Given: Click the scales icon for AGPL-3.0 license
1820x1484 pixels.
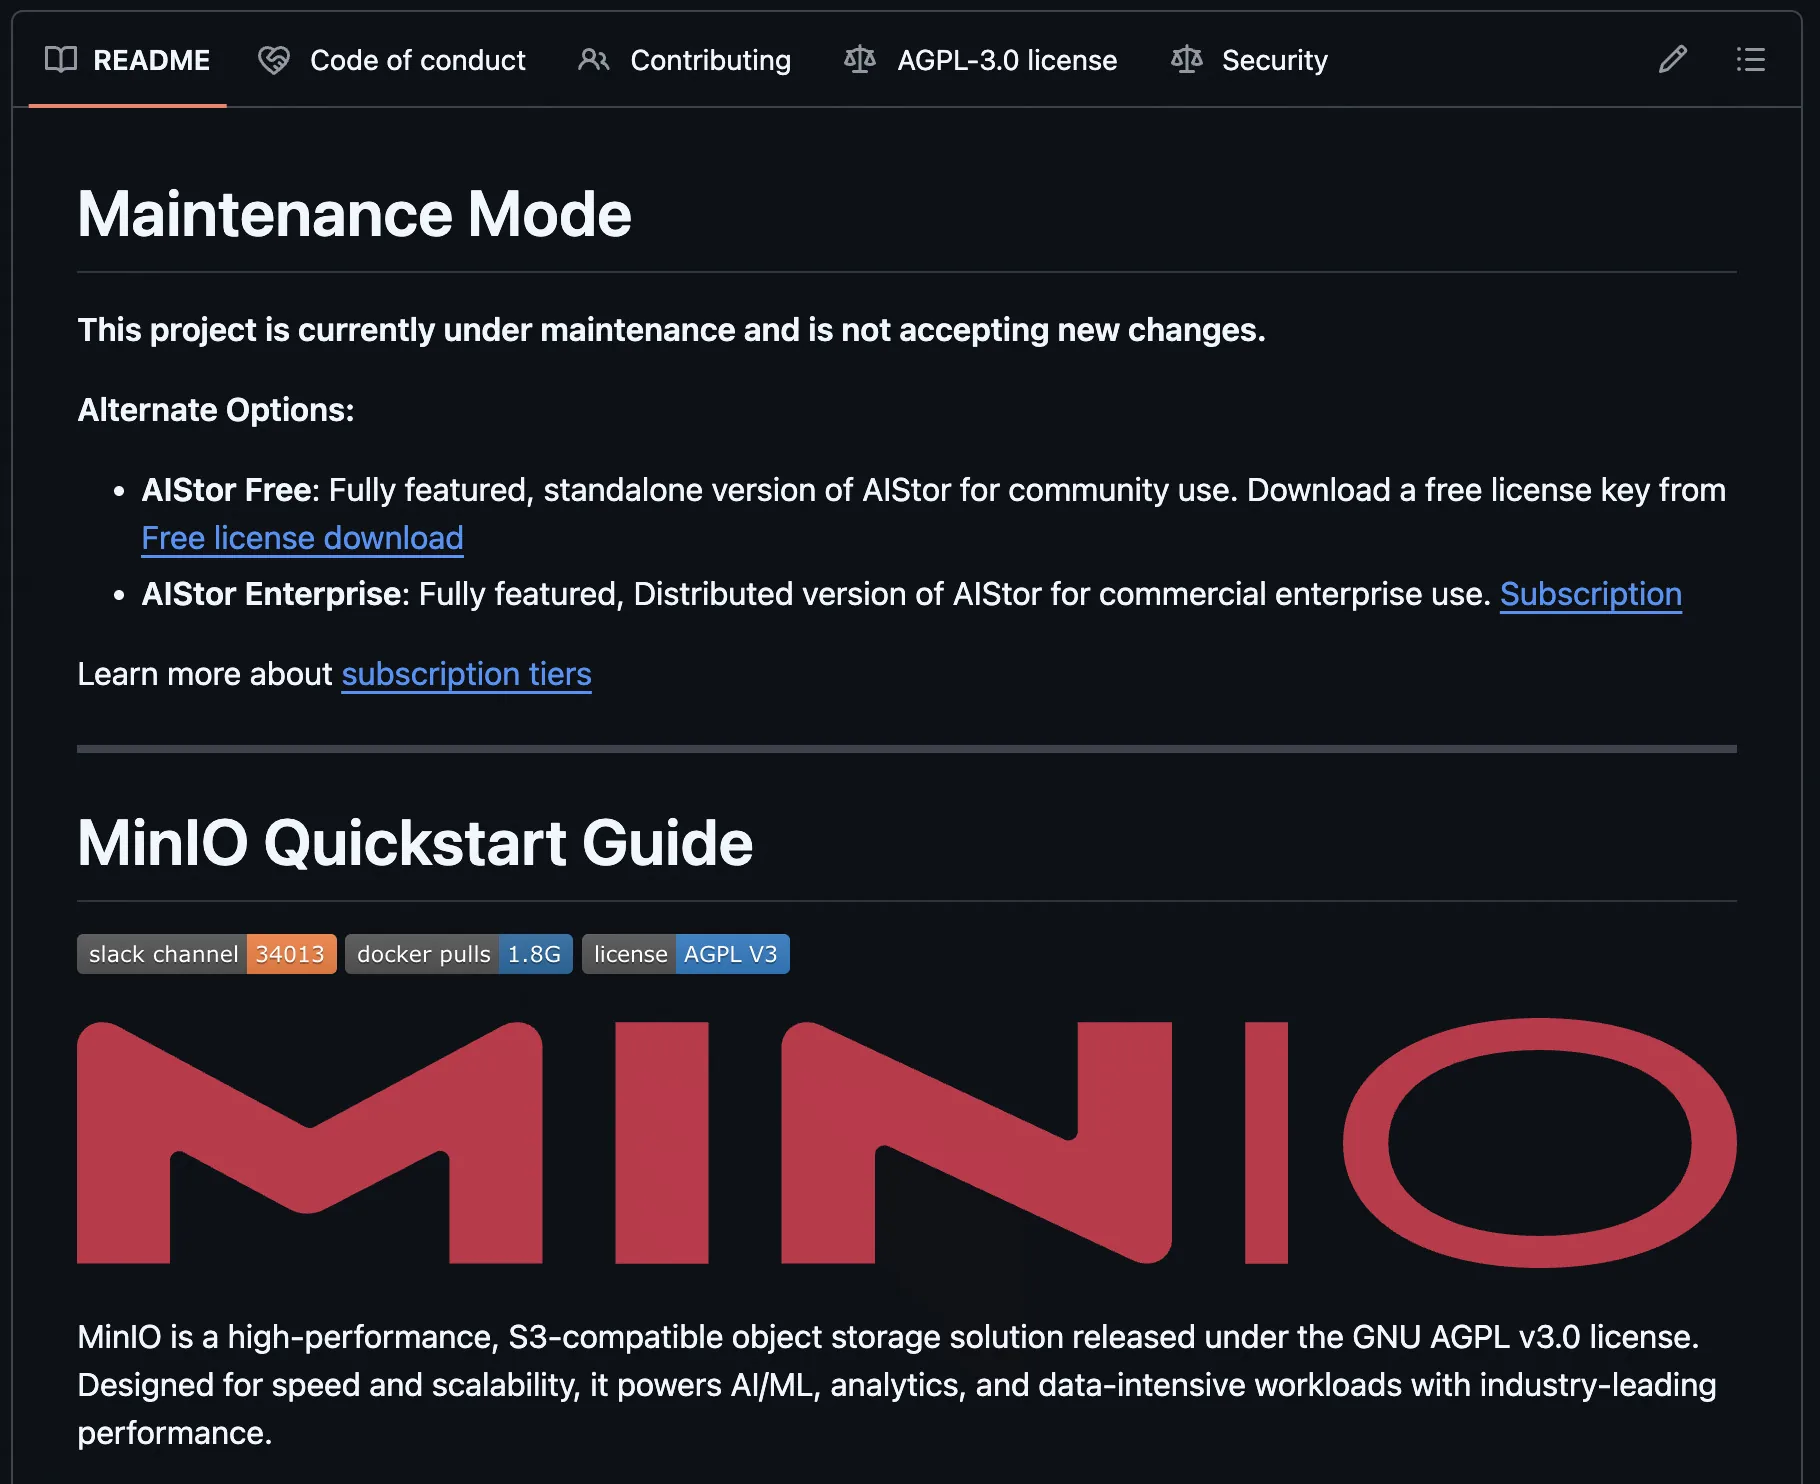Looking at the screenshot, I should 860,60.
